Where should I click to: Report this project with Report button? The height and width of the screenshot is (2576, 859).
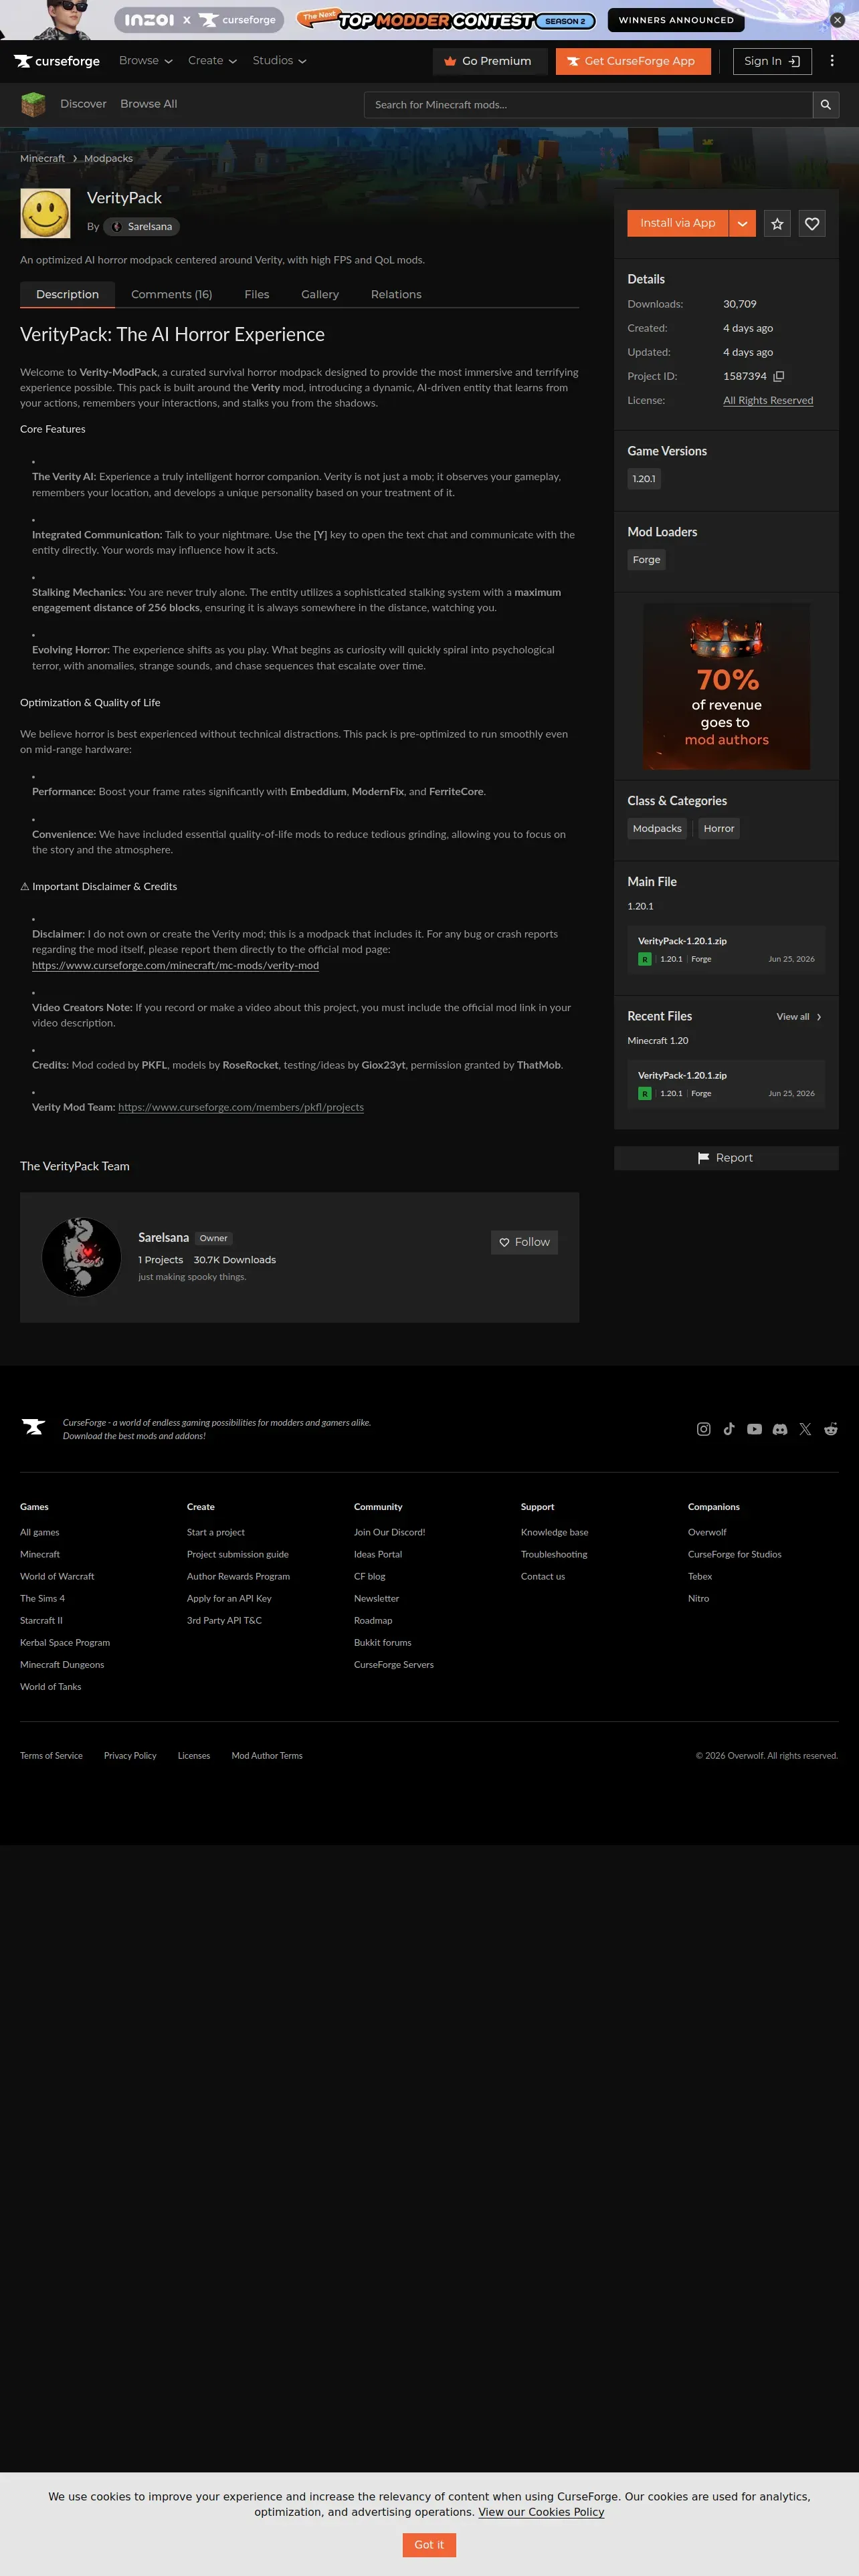point(726,1158)
